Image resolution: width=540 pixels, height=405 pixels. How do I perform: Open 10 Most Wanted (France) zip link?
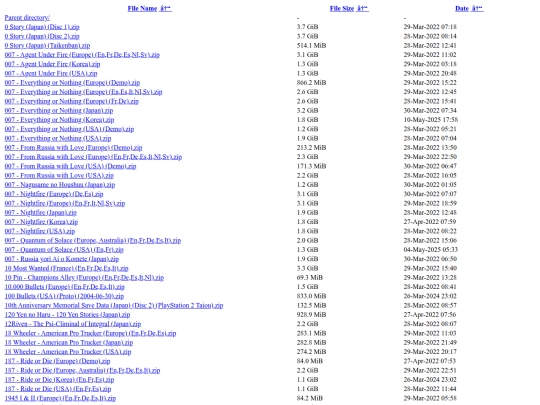tap(66, 269)
